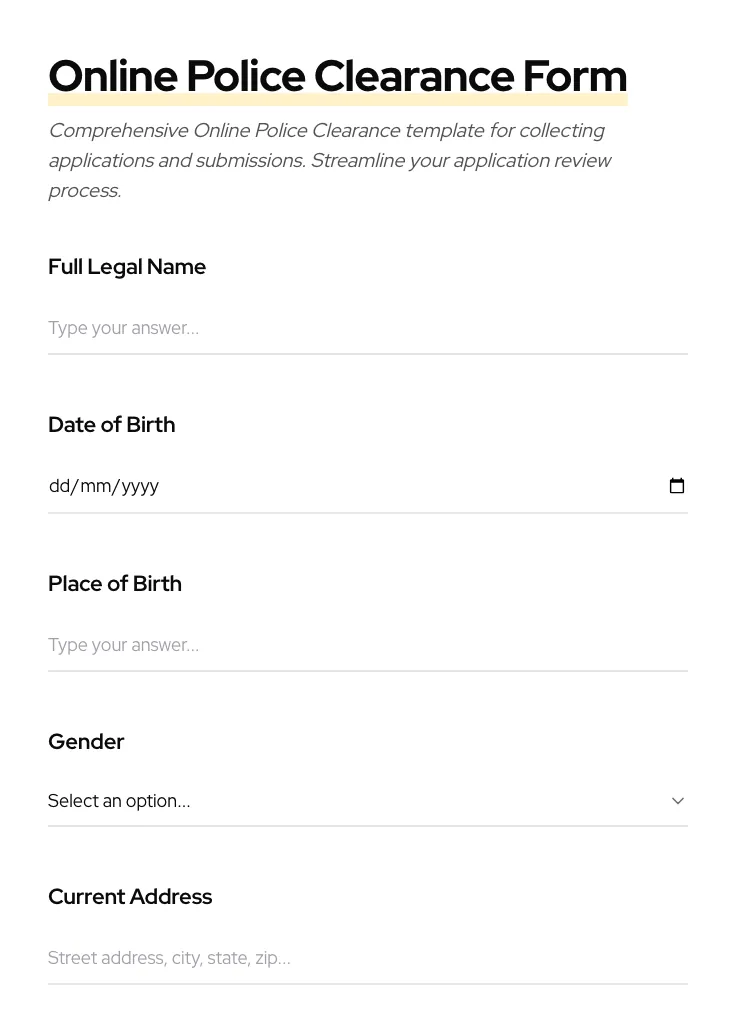Click the Gender dropdown chevron arrow

coord(678,801)
